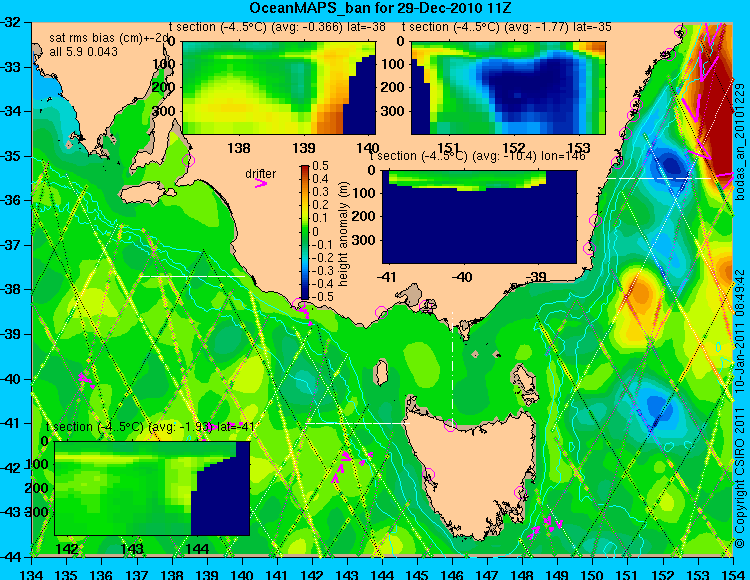Click the white vertical dashed section line at 146E
The height and width of the screenshot is (580, 750).
pos(452,368)
